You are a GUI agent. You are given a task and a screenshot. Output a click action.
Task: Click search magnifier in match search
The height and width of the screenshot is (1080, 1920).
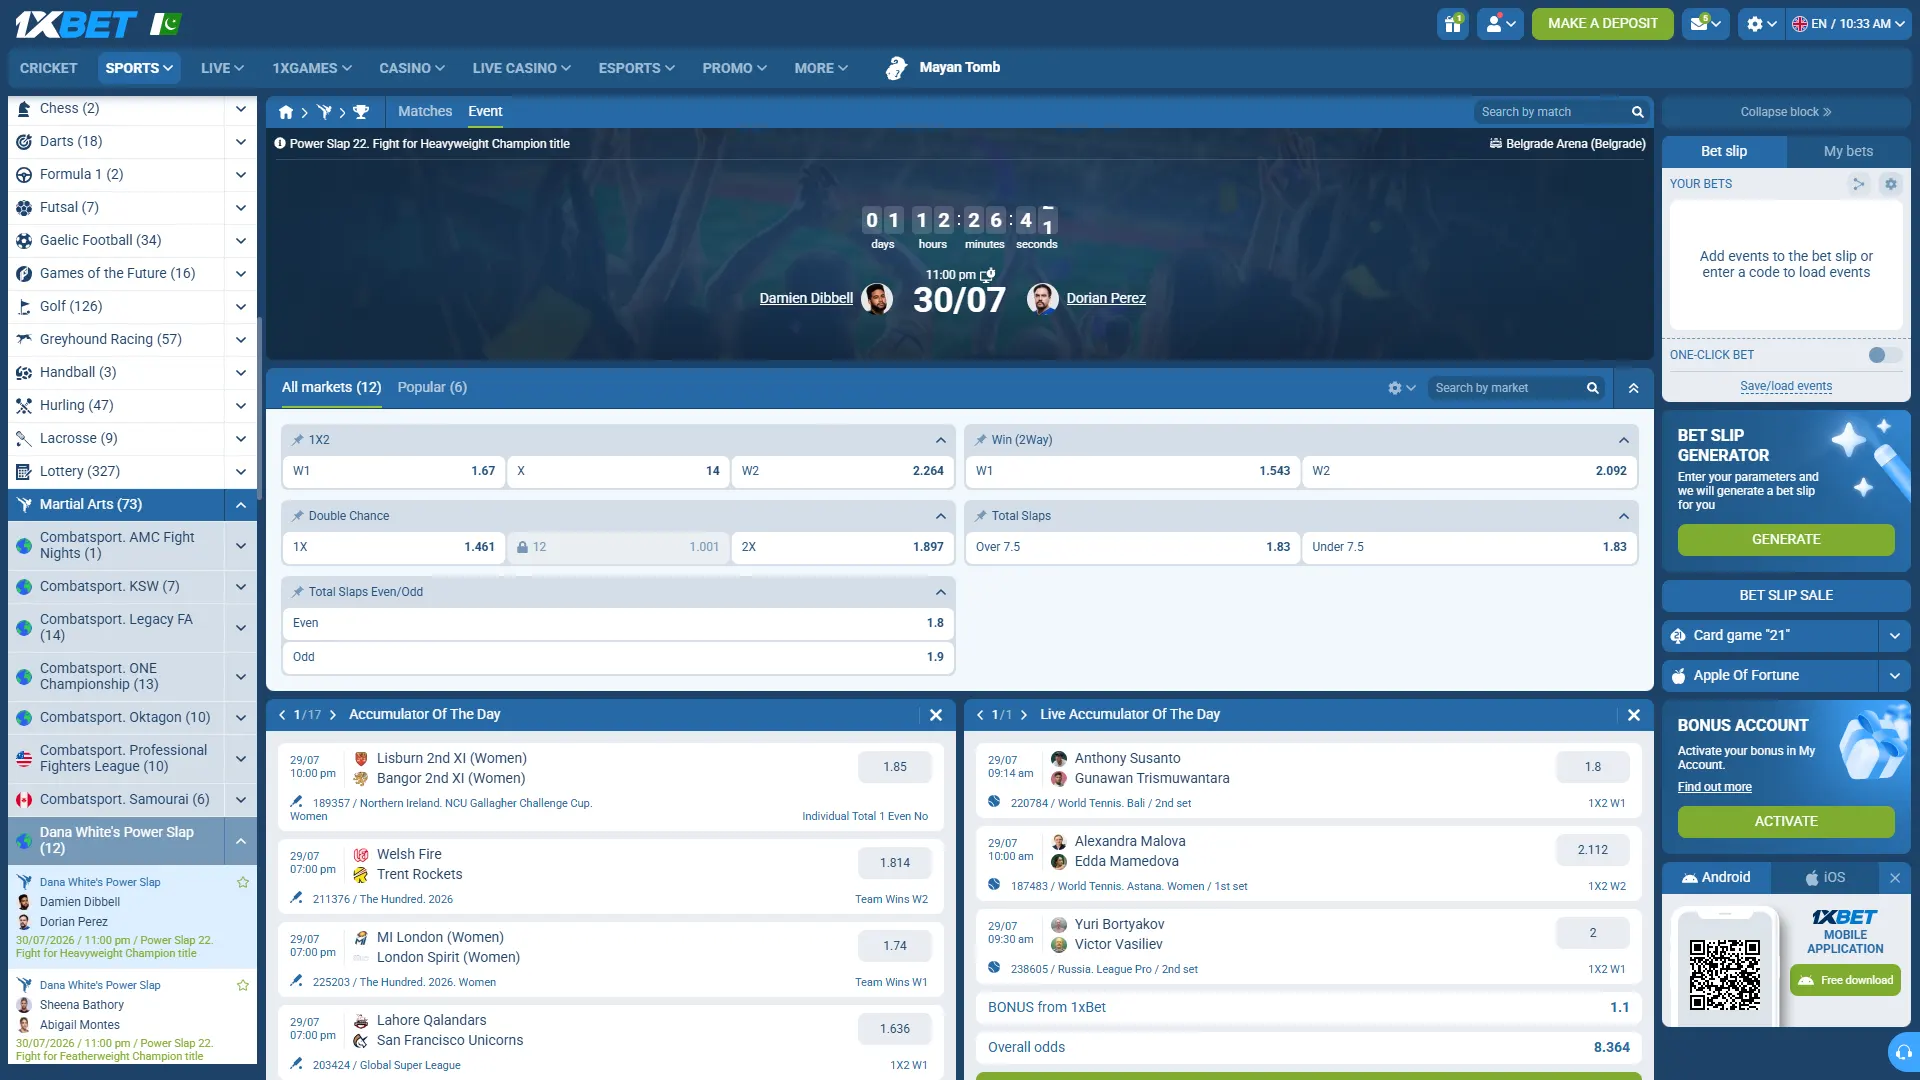tap(1637, 112)
